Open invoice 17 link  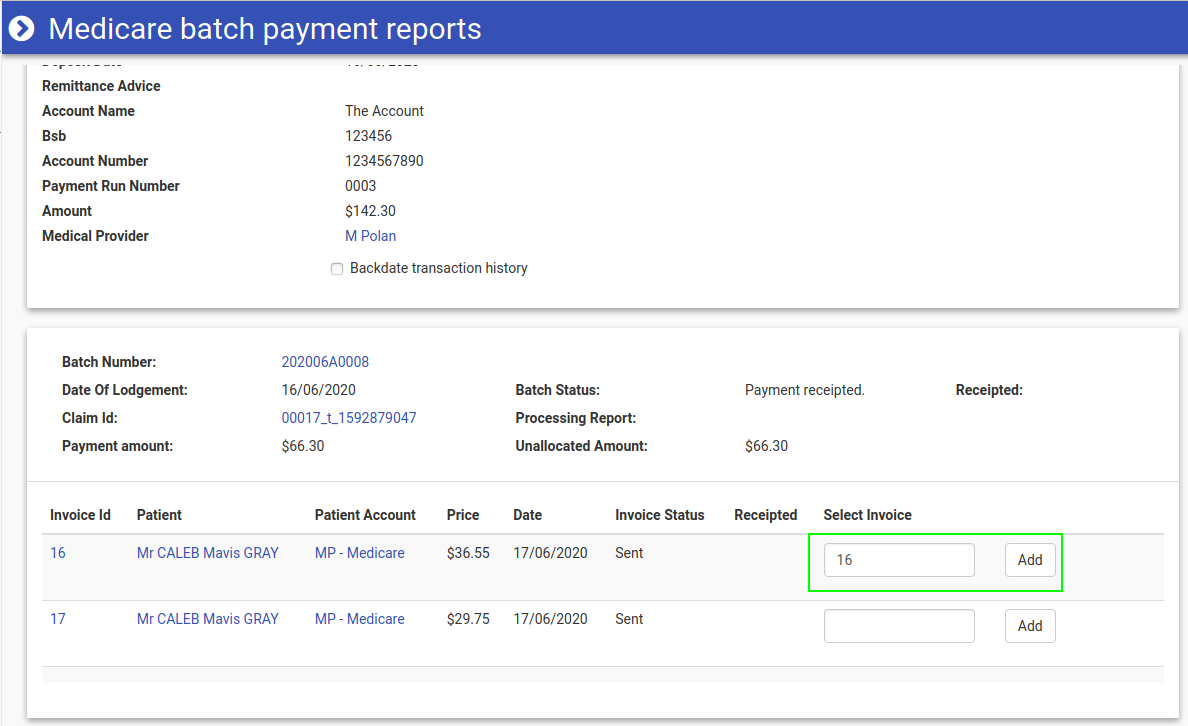pyautogui.click(x=58, y=619)
